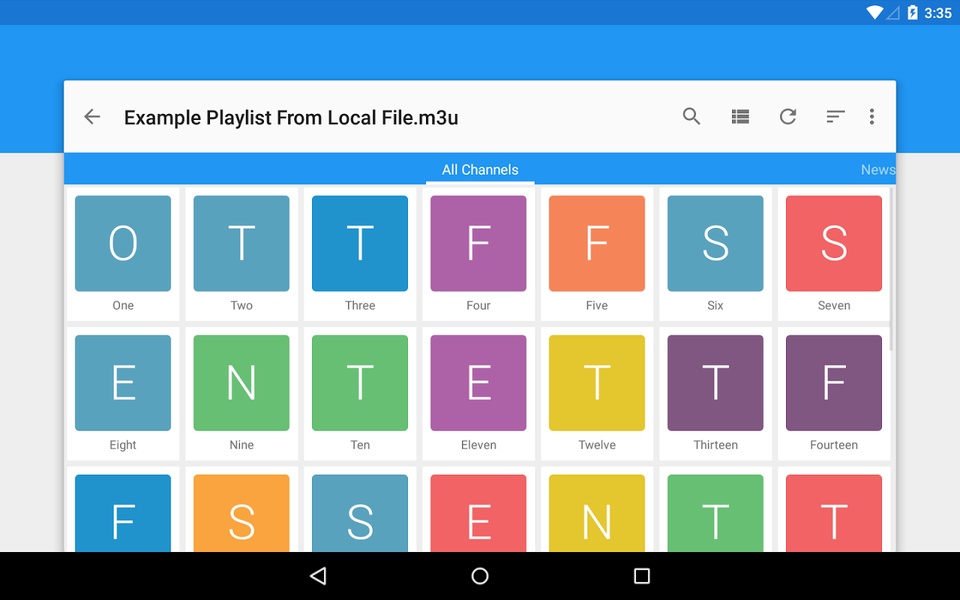This screenshot has height=600, width=960.
Task: Open the yellow Twelve channel tile
Action: click(597, 393)
